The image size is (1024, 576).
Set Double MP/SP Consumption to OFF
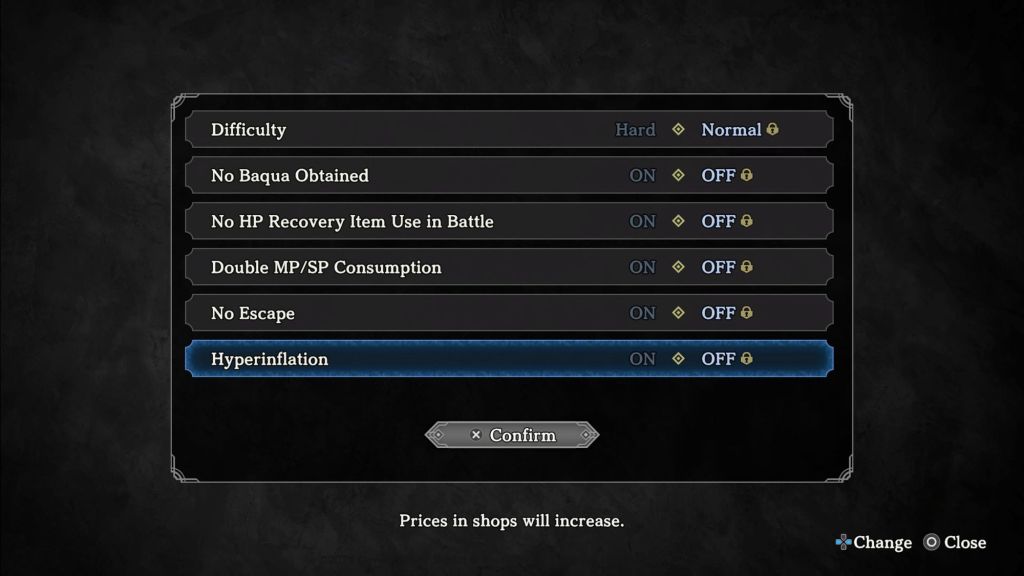(718, 268)
